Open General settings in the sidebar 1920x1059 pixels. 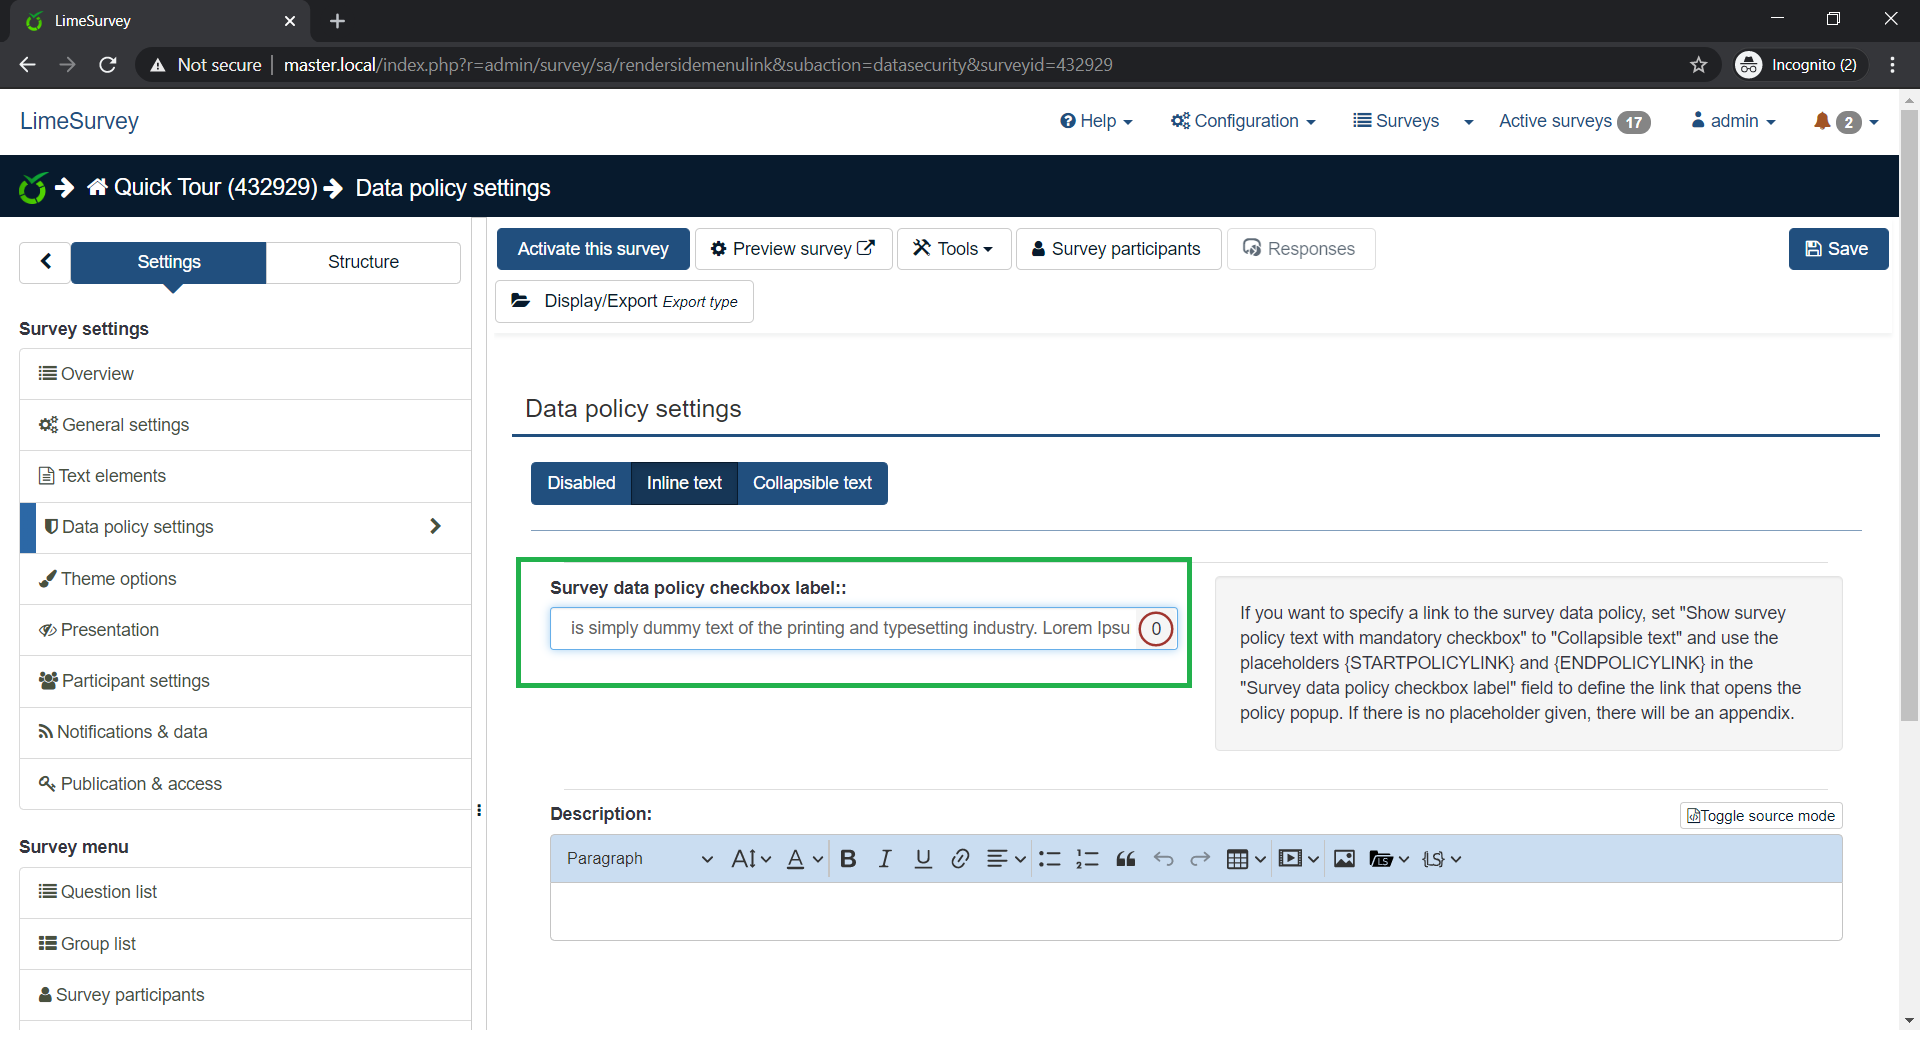[x=245, y=425]
